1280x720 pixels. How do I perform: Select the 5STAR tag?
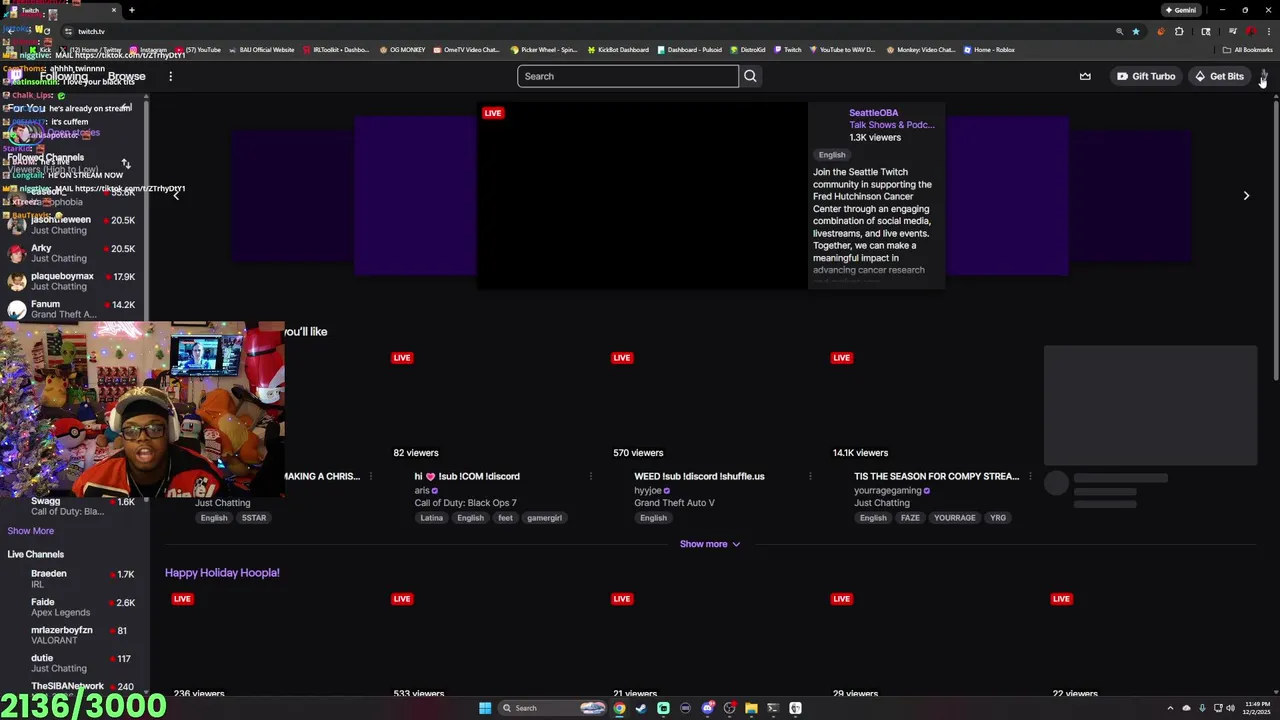tap(254, 518)
